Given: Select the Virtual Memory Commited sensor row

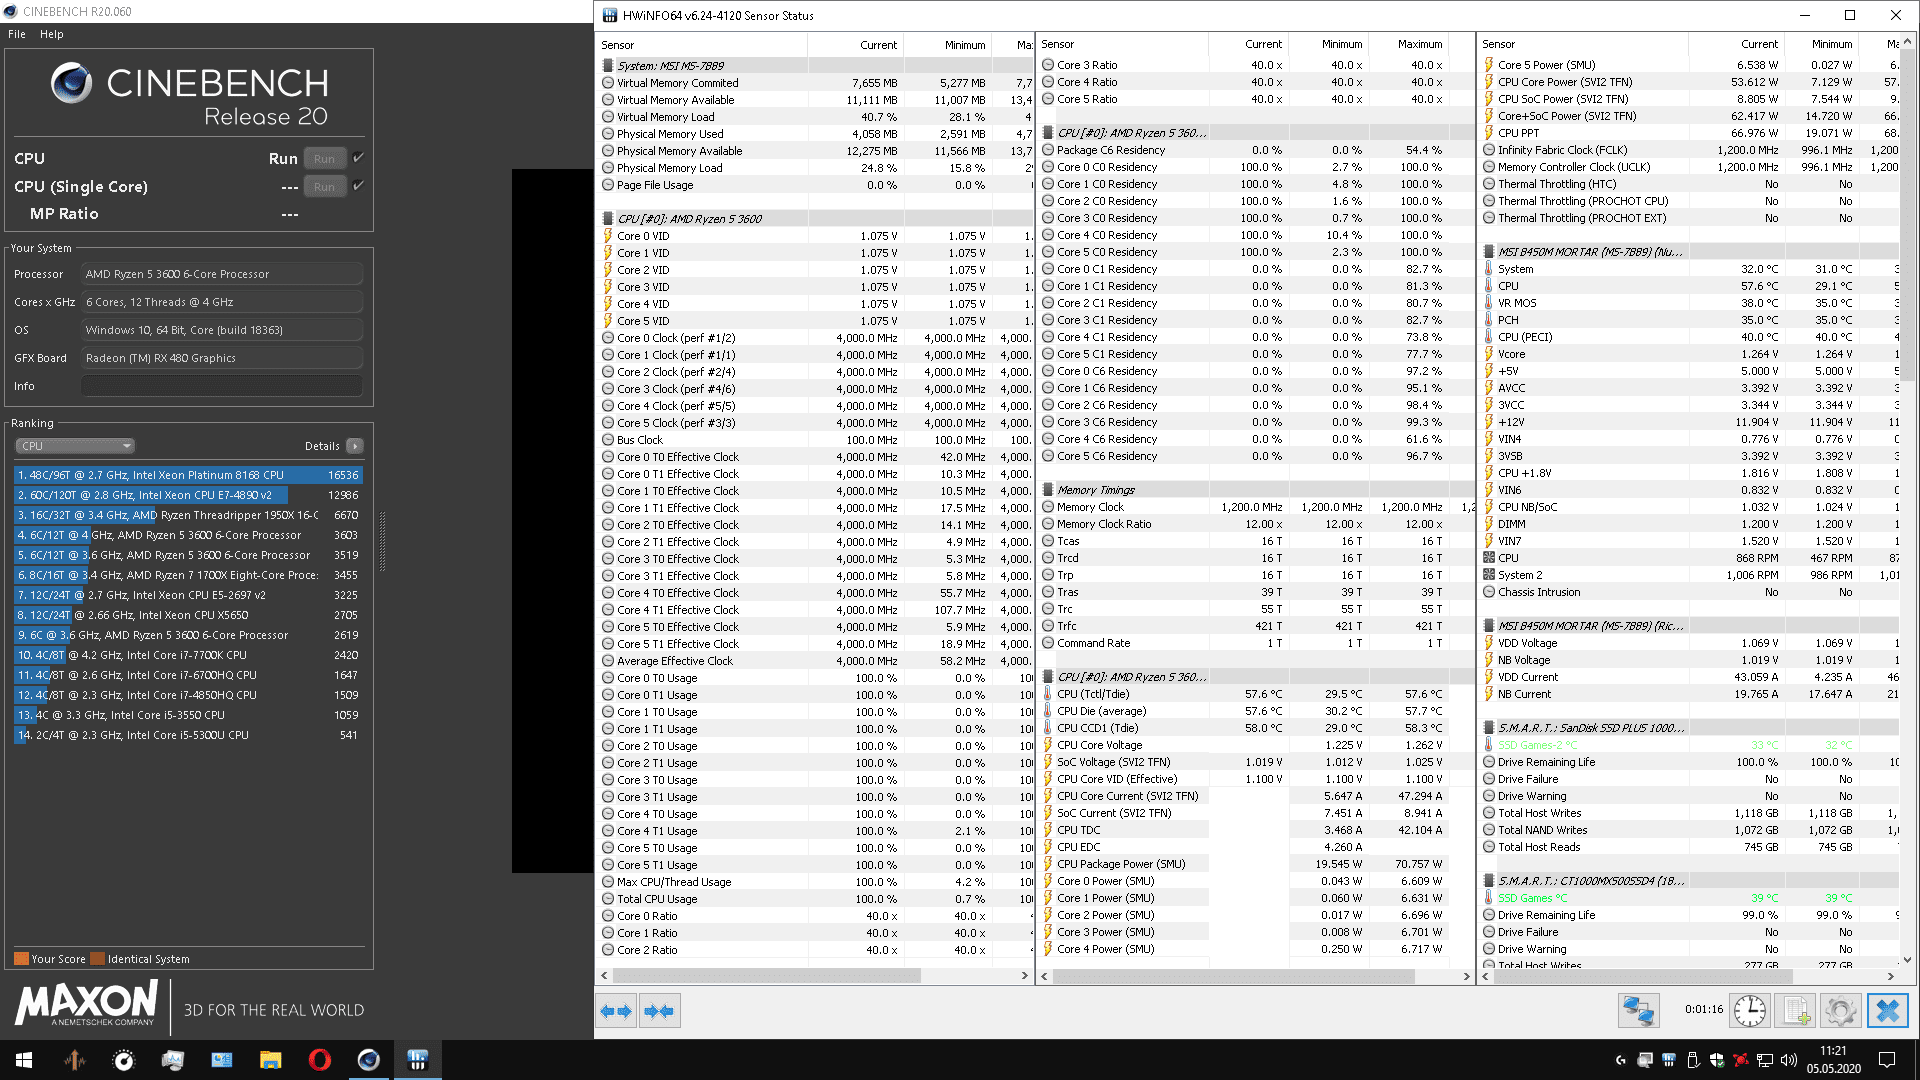Looking at the screenshot, I should point(815,83).
